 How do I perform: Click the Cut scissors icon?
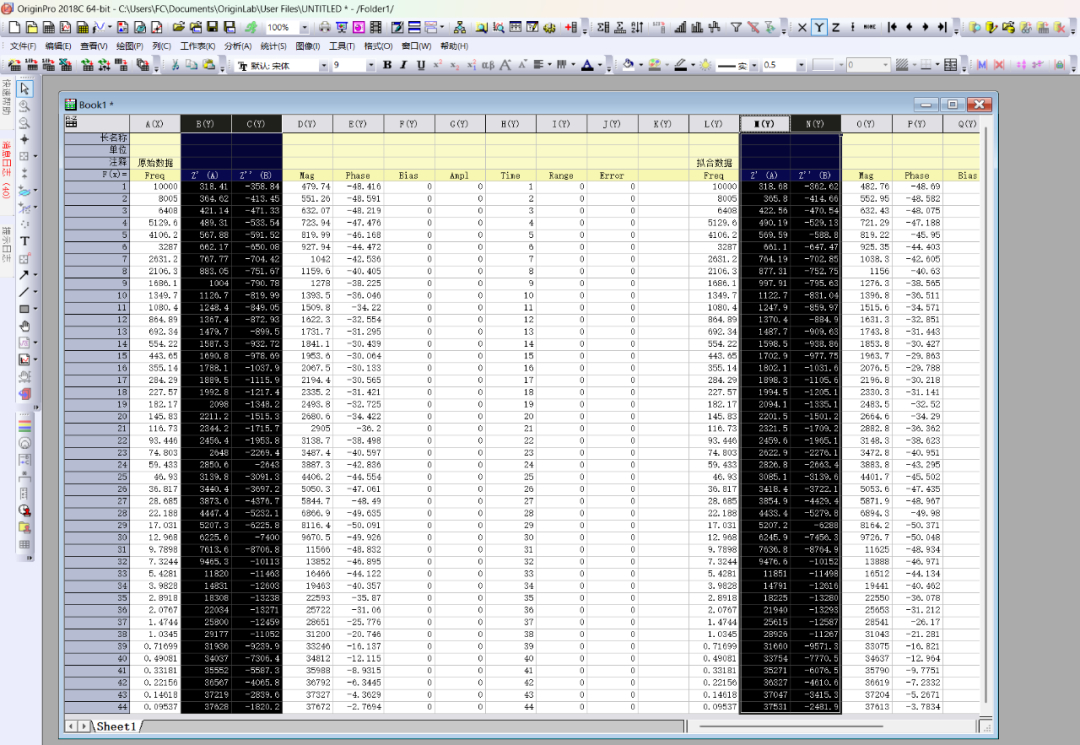tap(175, 65)
